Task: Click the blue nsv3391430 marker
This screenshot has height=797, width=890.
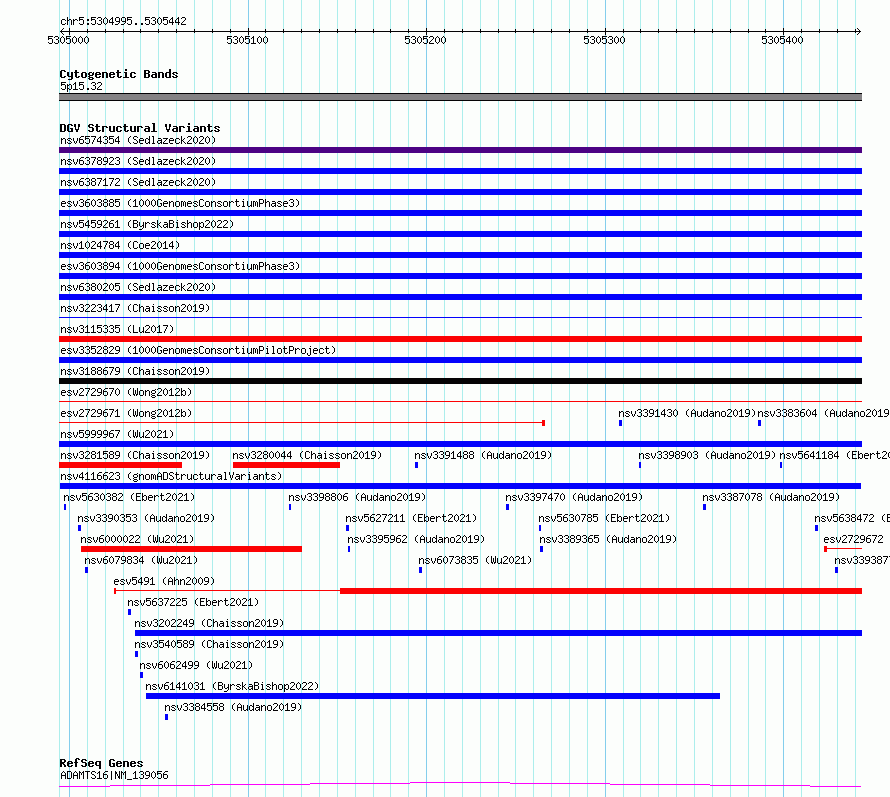Action: [620, 423]
